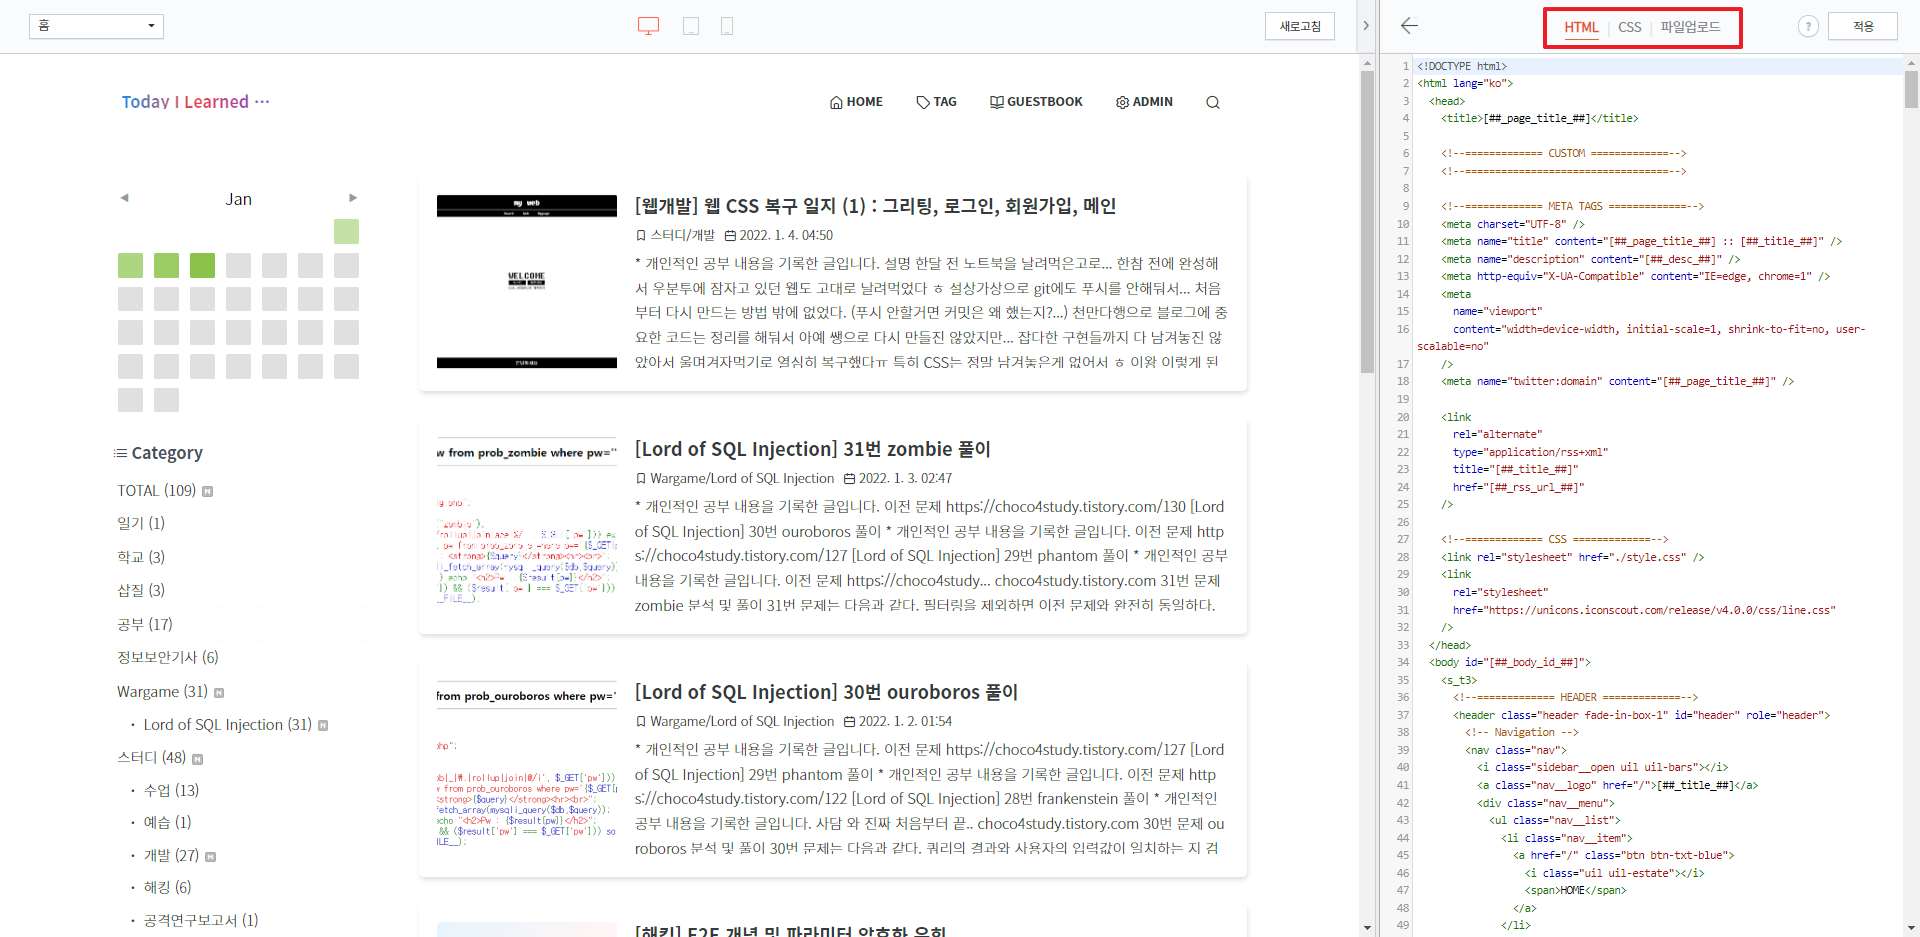Click the new-post badge next to Wargame (31)
This screenshot has height=937, width=1920.
(x=219, y=693)
